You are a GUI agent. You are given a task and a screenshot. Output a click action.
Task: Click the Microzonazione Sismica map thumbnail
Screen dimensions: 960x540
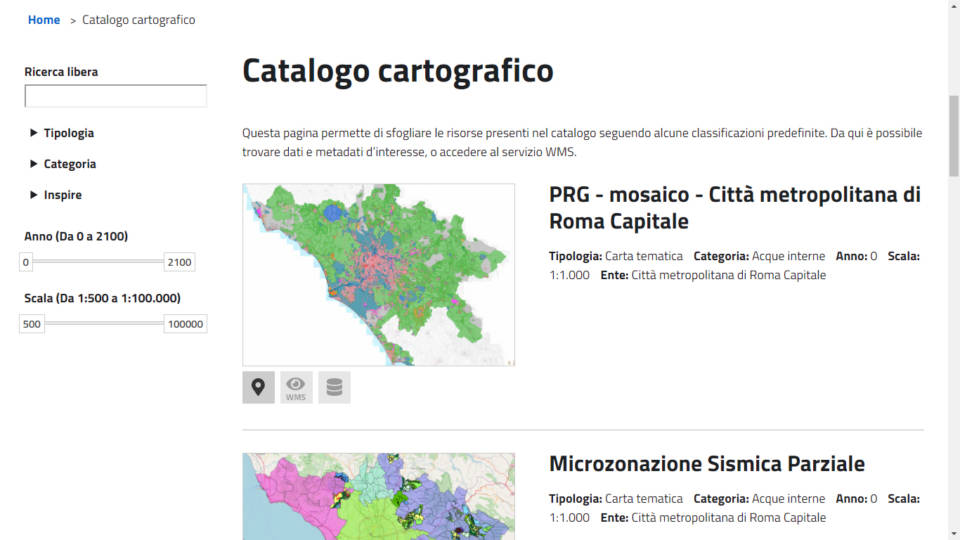tap(378, 497)
